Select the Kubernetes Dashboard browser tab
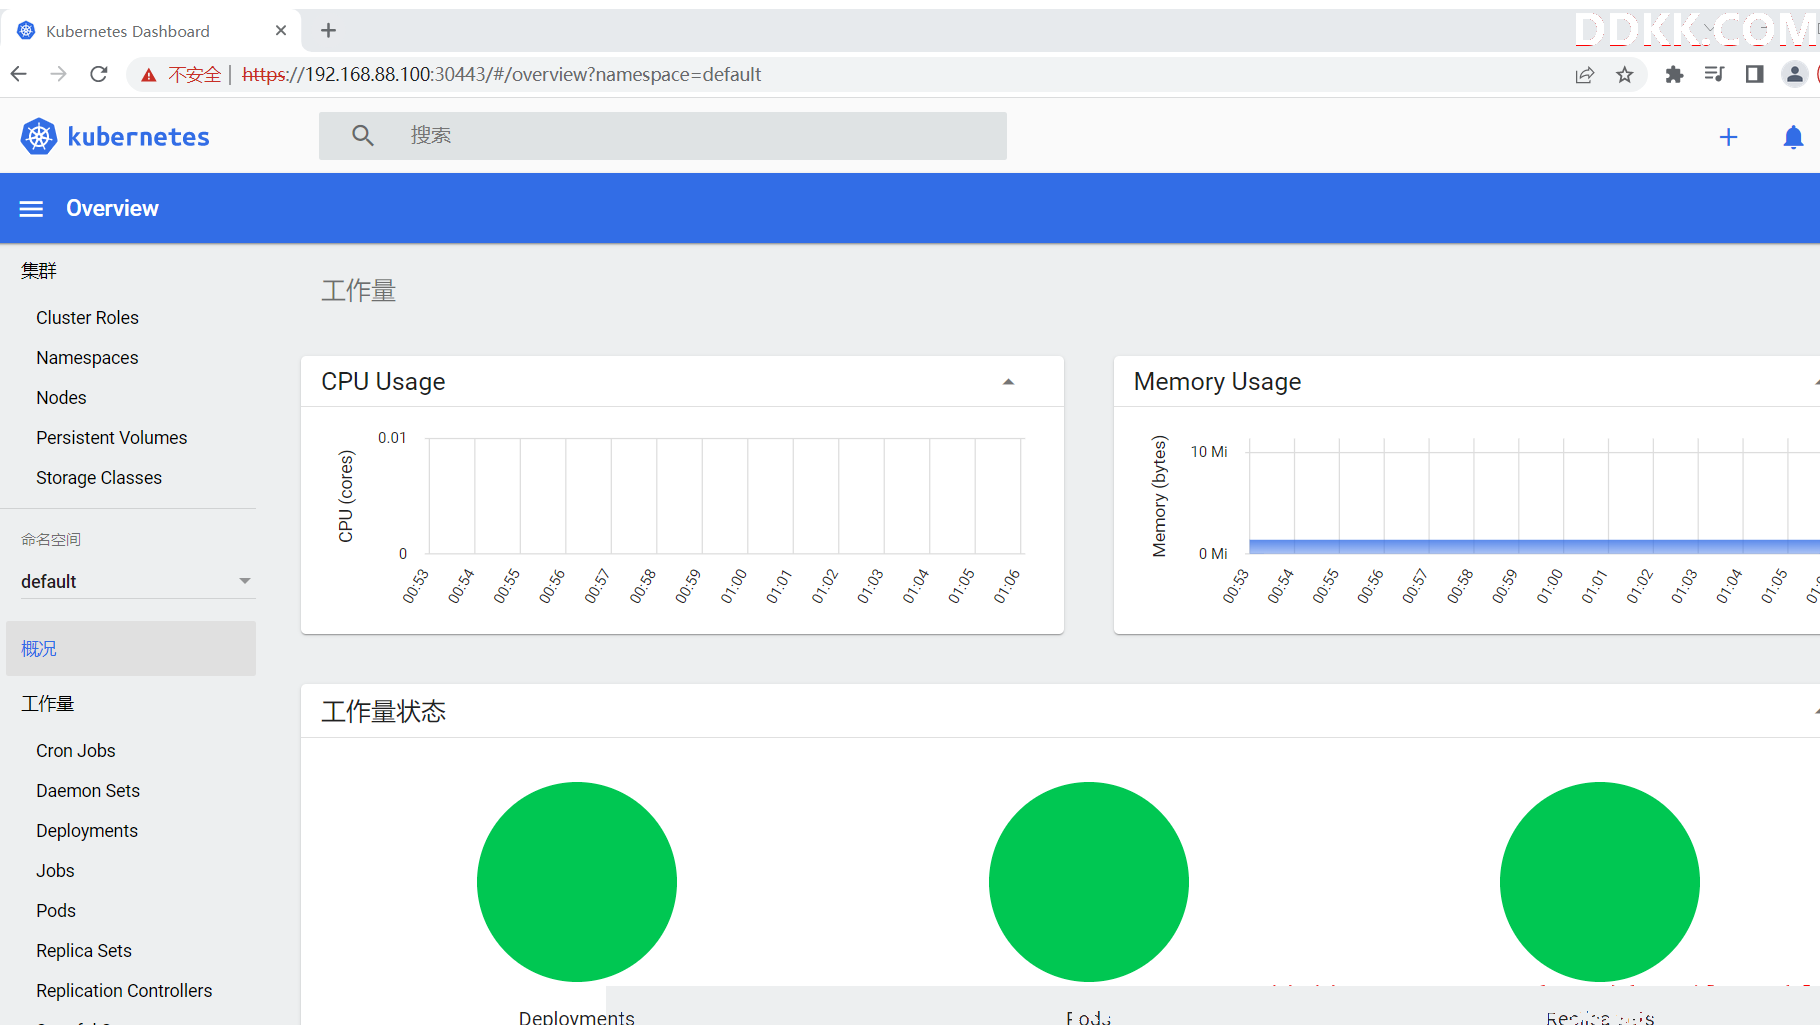This screenshot has height=1025, width=1820. click(x=150, y=31)
